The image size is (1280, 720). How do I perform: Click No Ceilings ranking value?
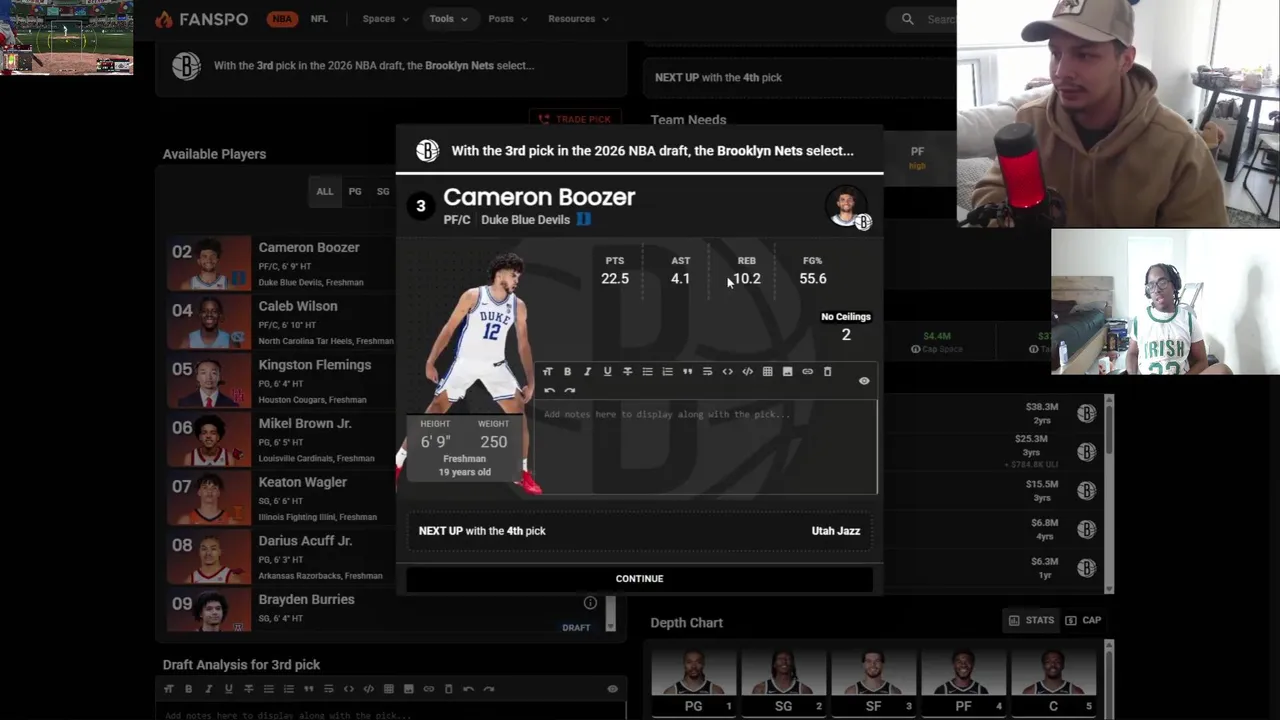click(846, 335)
